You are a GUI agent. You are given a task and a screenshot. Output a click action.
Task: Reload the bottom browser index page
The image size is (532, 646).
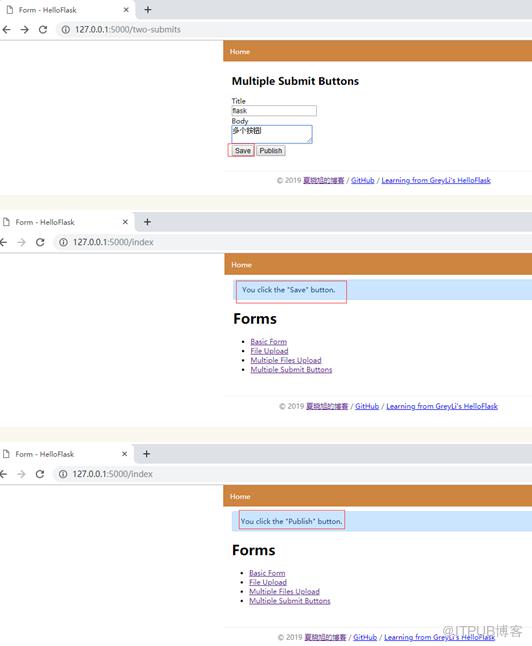click(40, 474)
